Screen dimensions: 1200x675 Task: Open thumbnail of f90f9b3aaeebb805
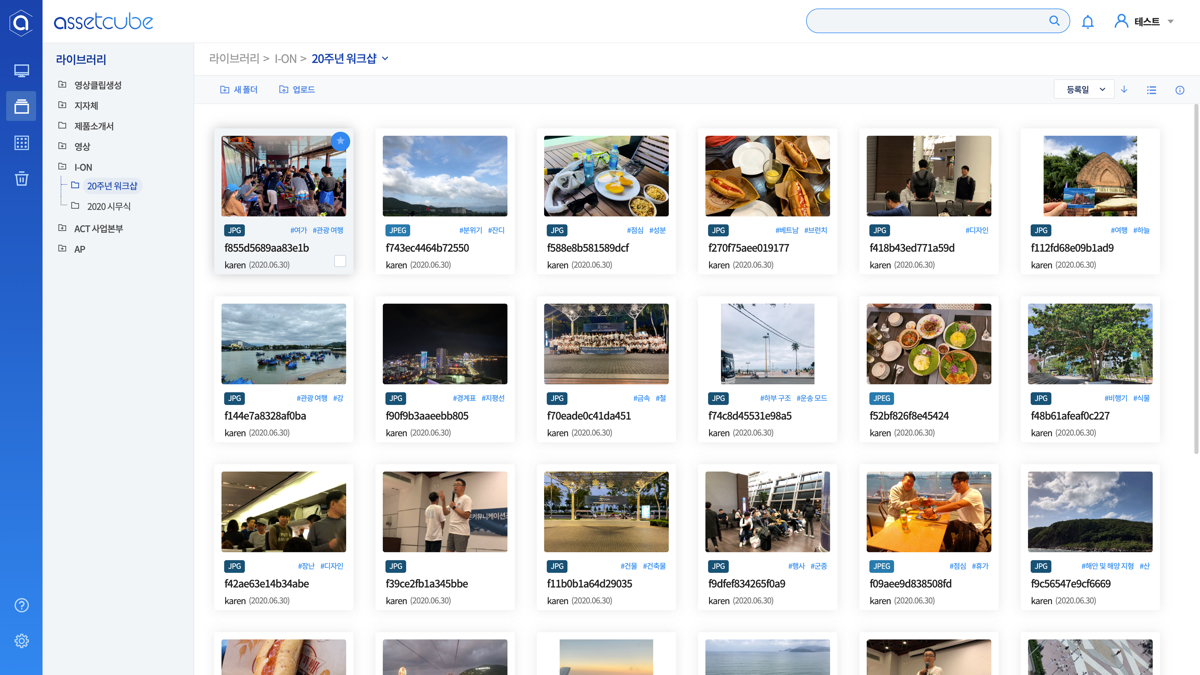point(445,344)
